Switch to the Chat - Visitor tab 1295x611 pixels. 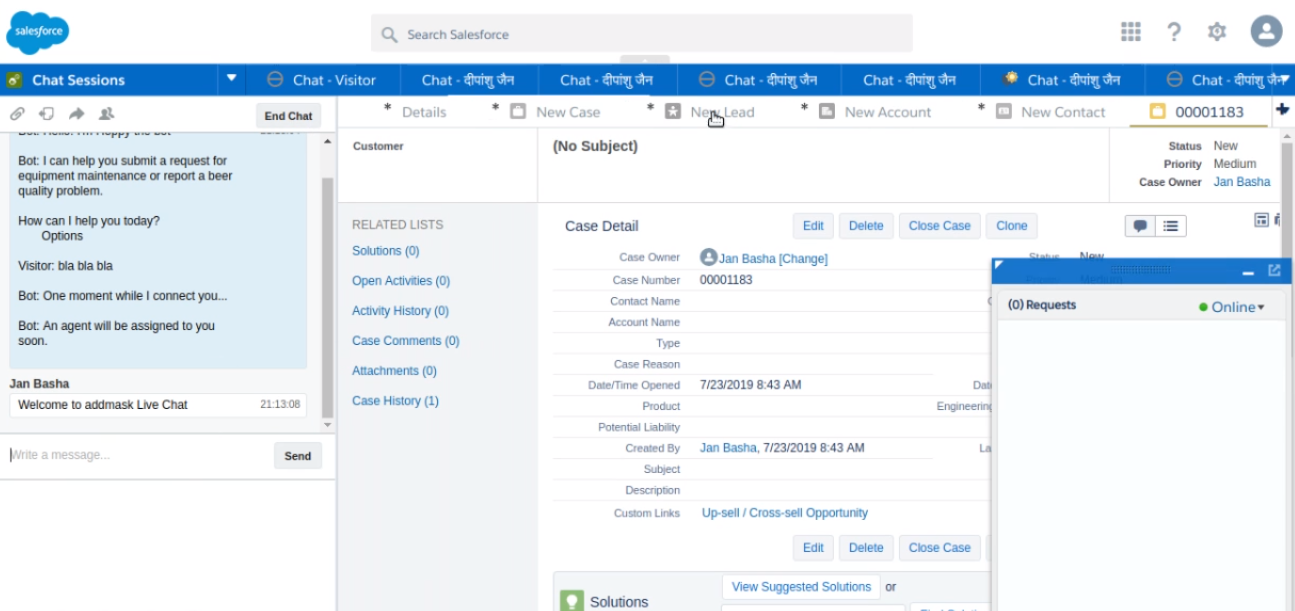point(322,80)
